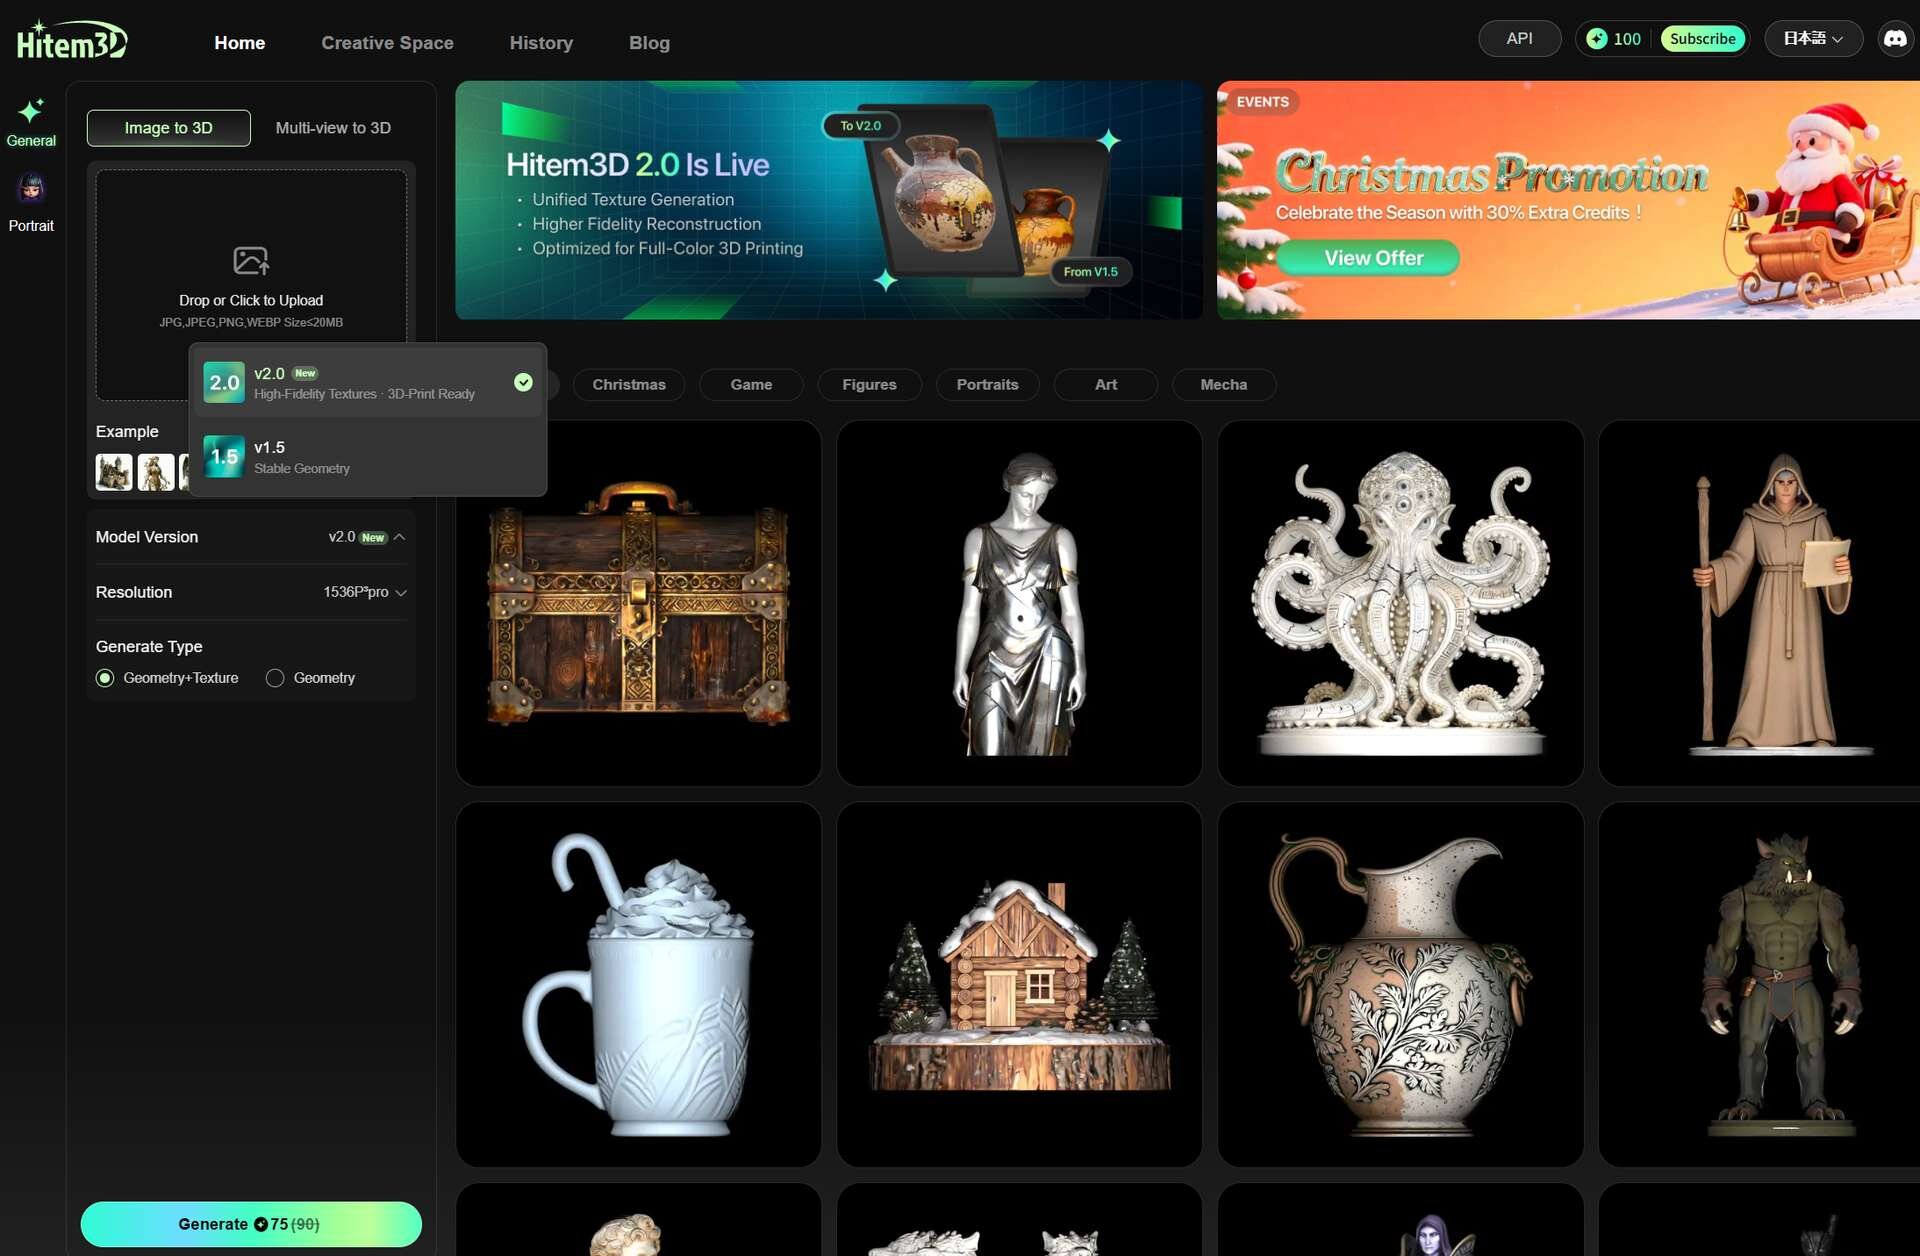Select Geometry+Texture radio button
Viewport: 1920px width, 1256px height.
tap(105, 678)
